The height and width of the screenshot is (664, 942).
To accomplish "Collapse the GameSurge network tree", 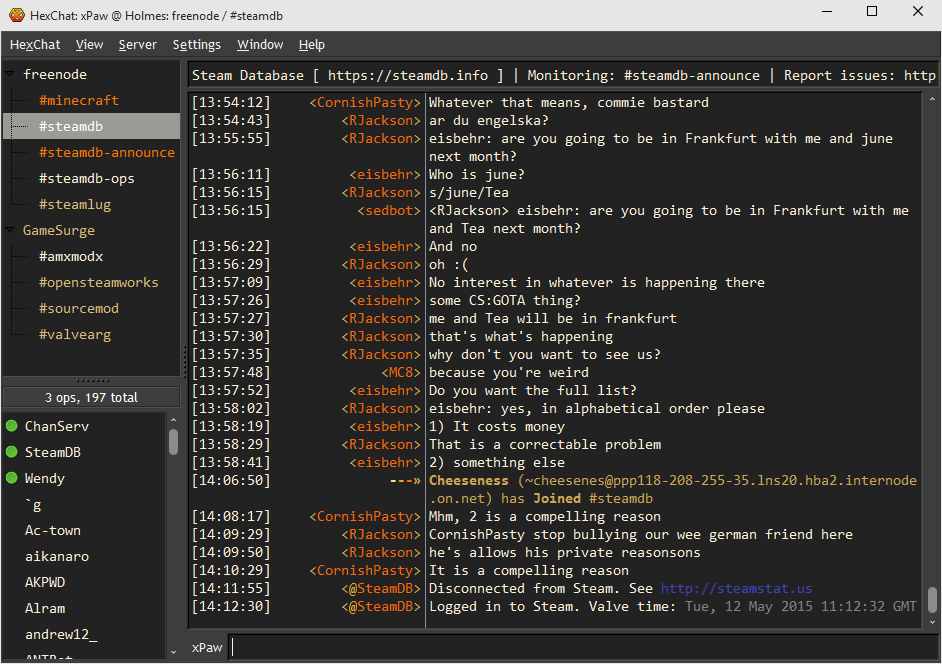I will (10, 231).
